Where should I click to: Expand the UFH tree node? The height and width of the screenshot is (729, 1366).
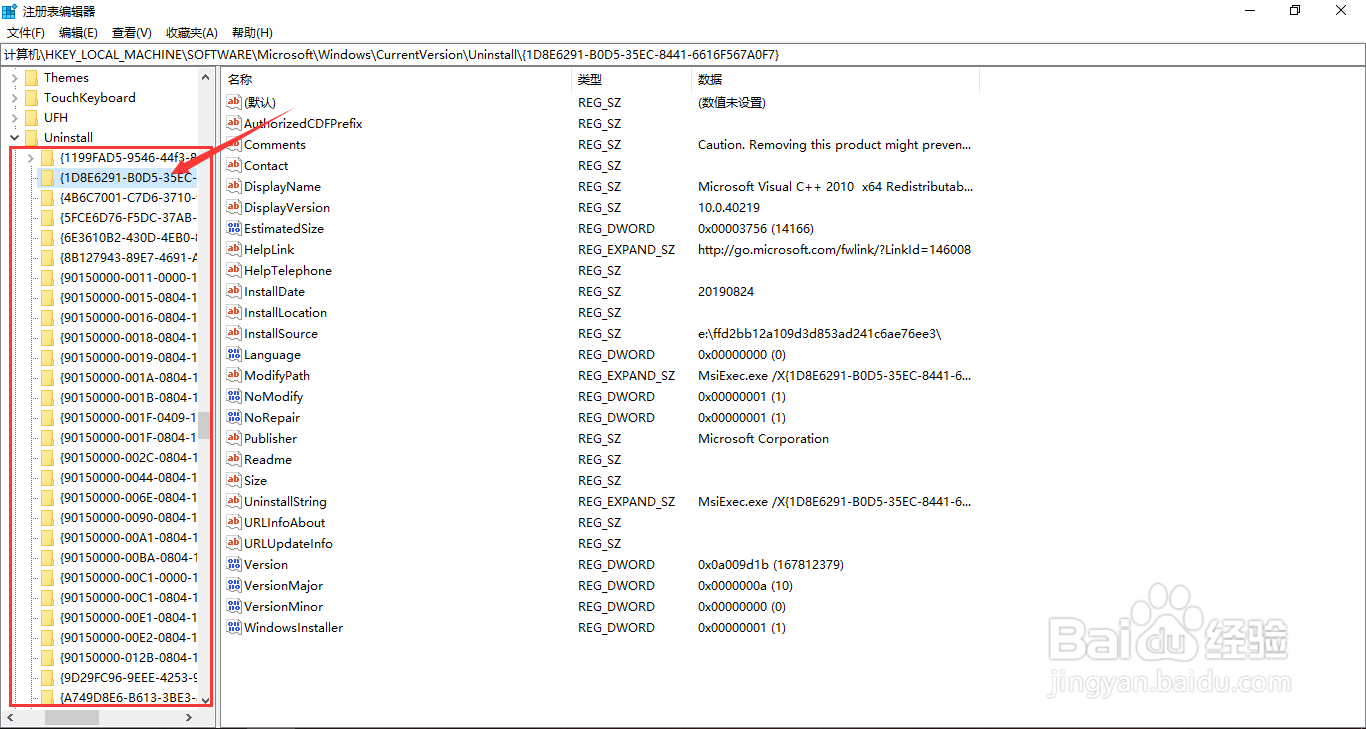[x=14, y=117]
